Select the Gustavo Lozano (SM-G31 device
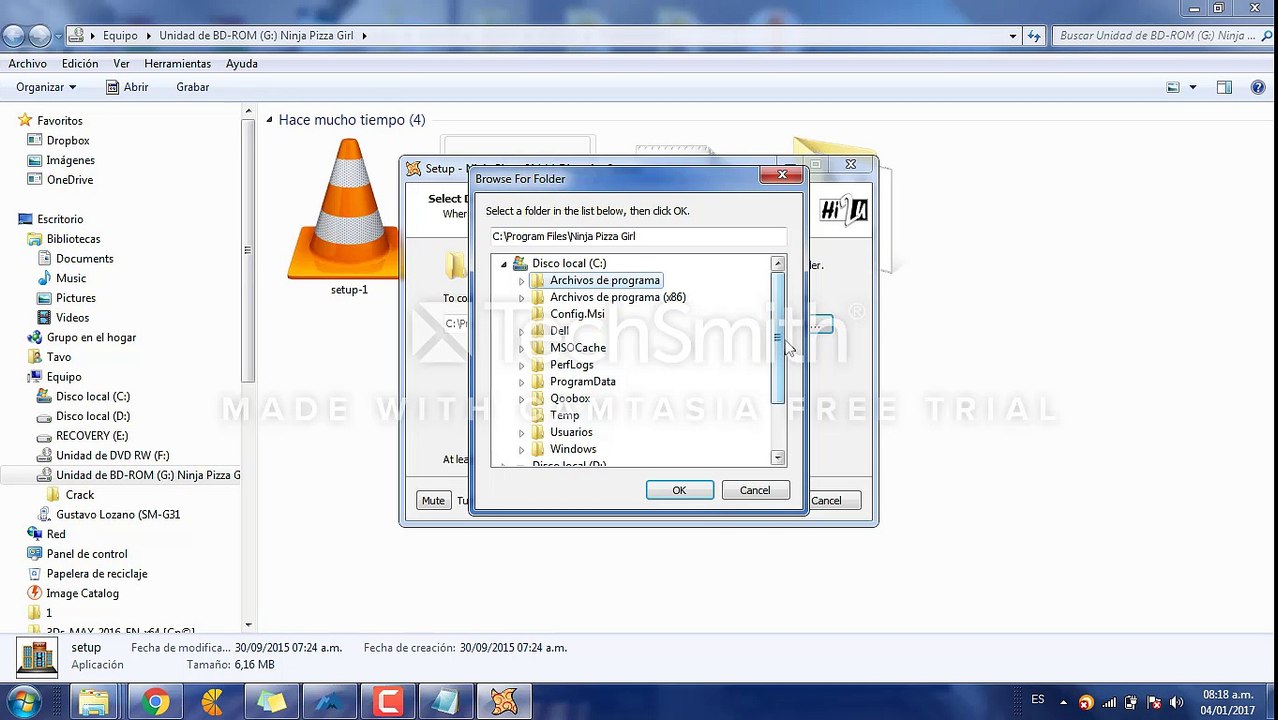The image size is (1278, 720). tap(118, 515)
